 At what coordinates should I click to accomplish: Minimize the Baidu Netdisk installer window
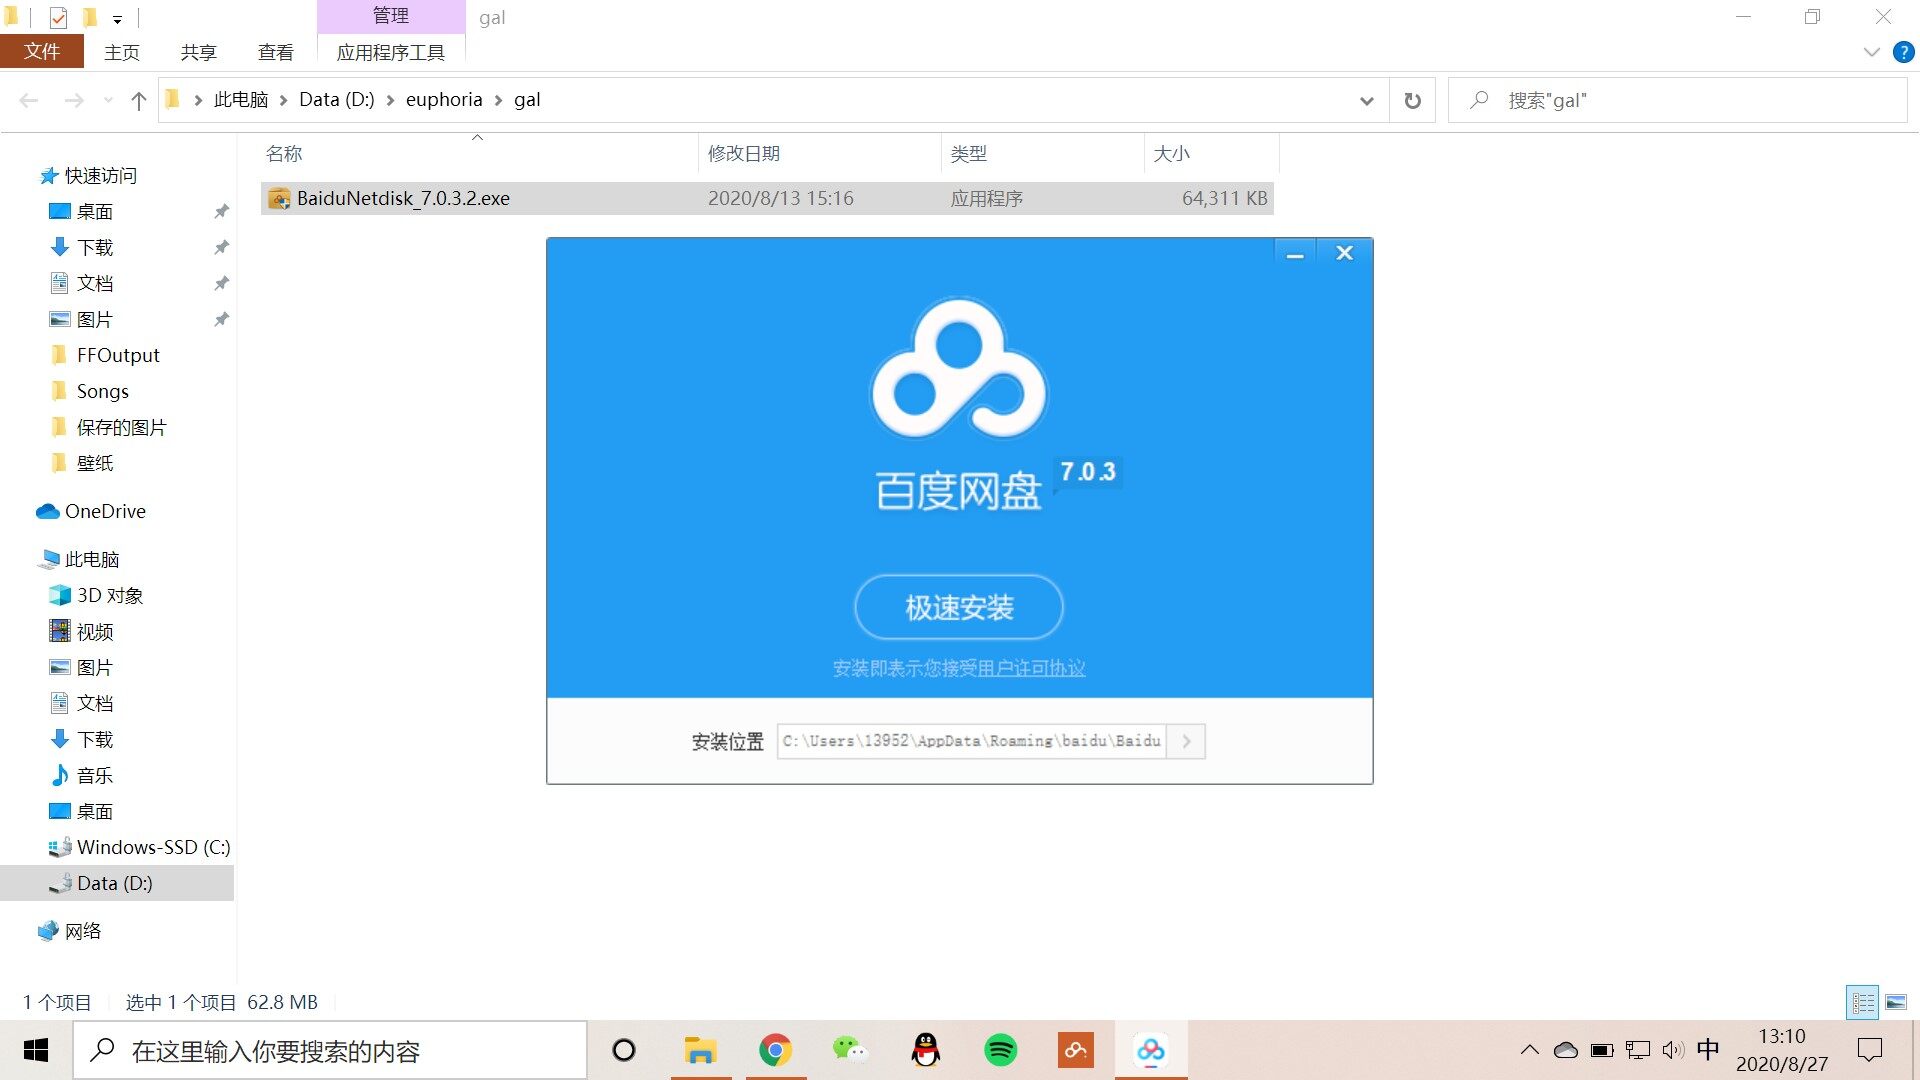point(1295,254)
